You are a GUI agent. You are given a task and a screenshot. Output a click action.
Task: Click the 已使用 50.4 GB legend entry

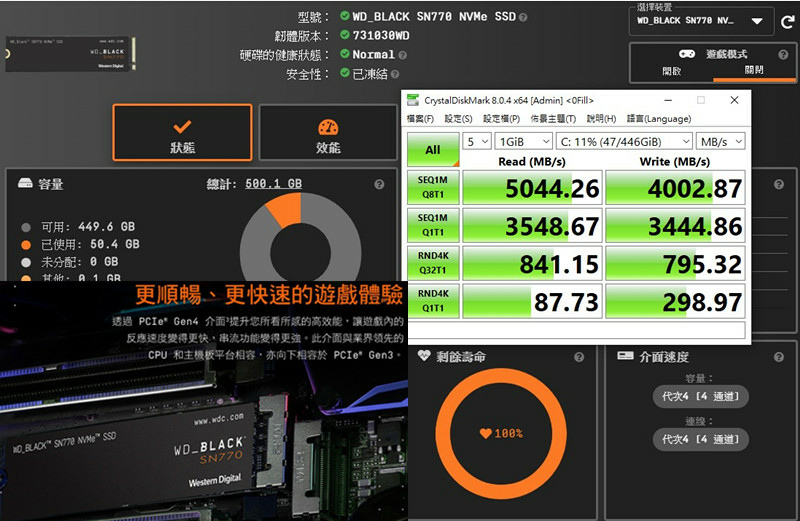click(81, 244)
